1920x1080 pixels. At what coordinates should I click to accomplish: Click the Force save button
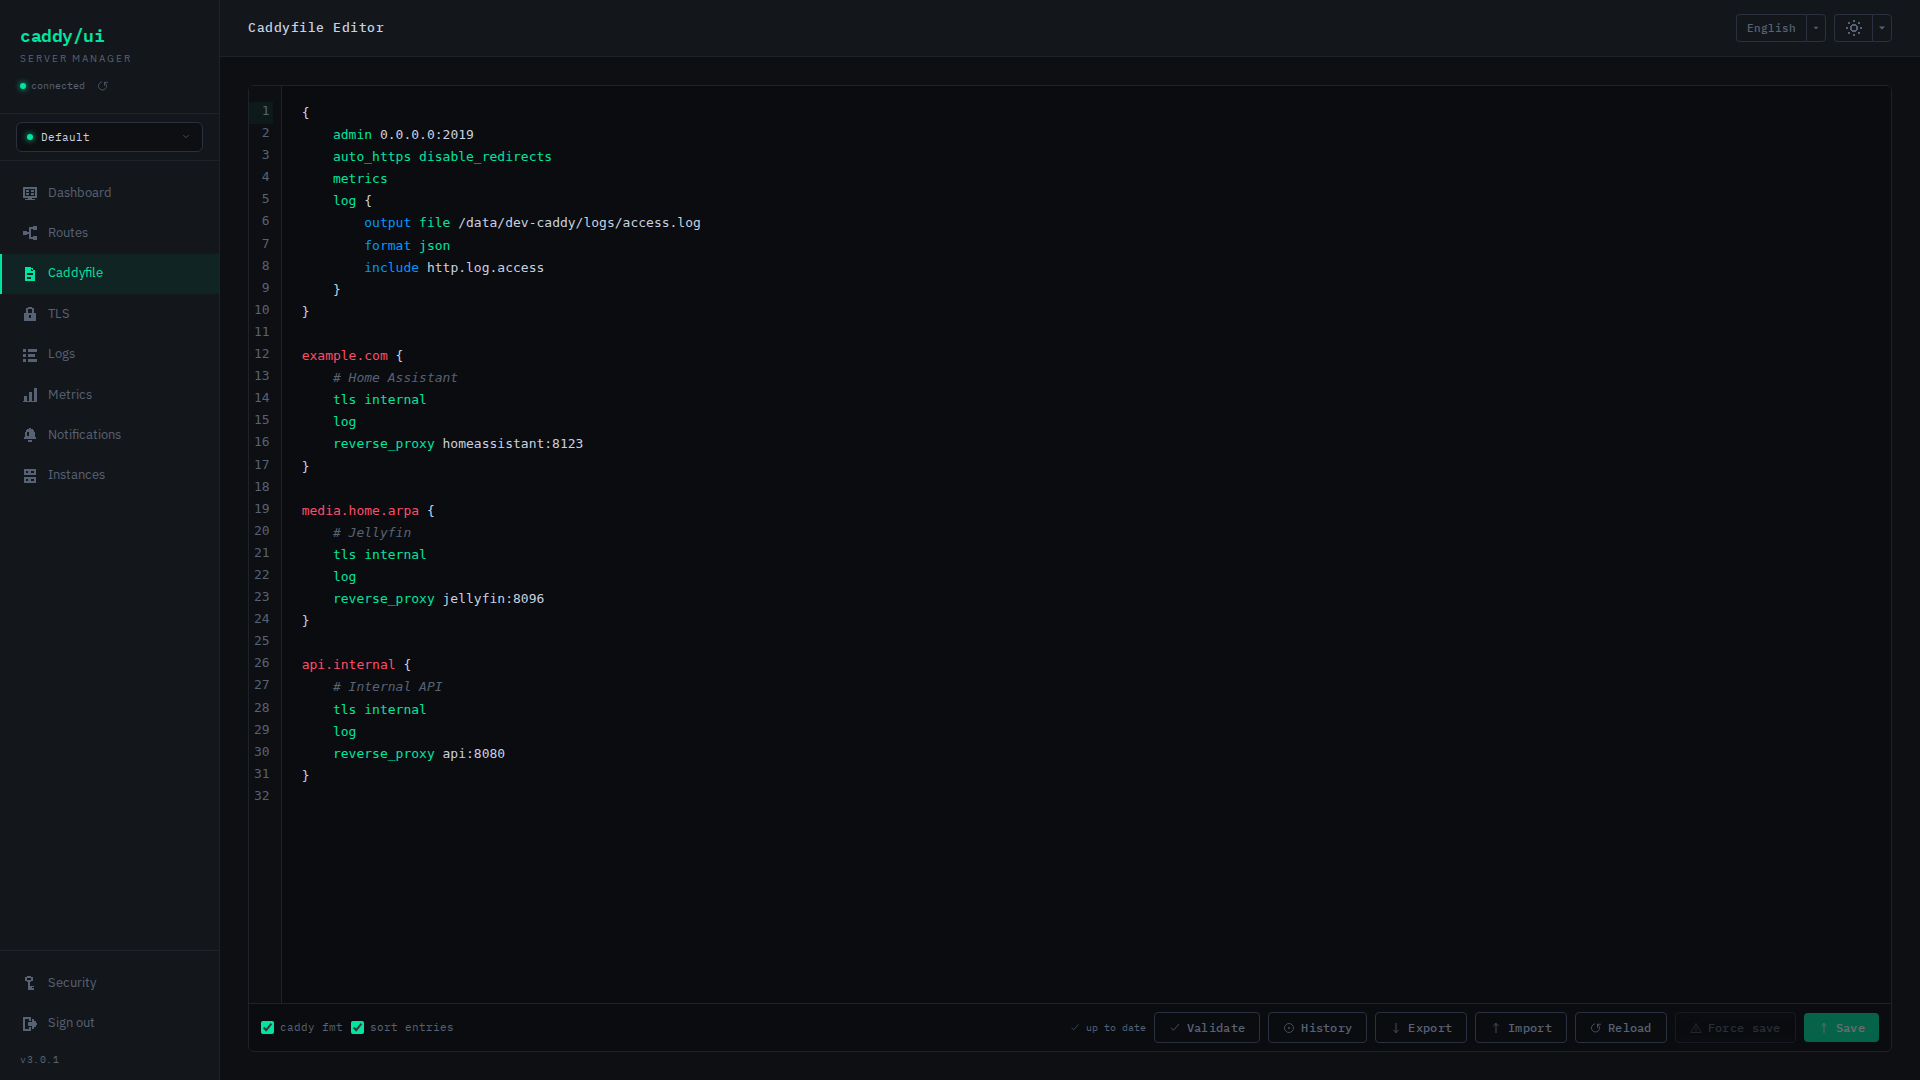[x=1735, y=1028]
